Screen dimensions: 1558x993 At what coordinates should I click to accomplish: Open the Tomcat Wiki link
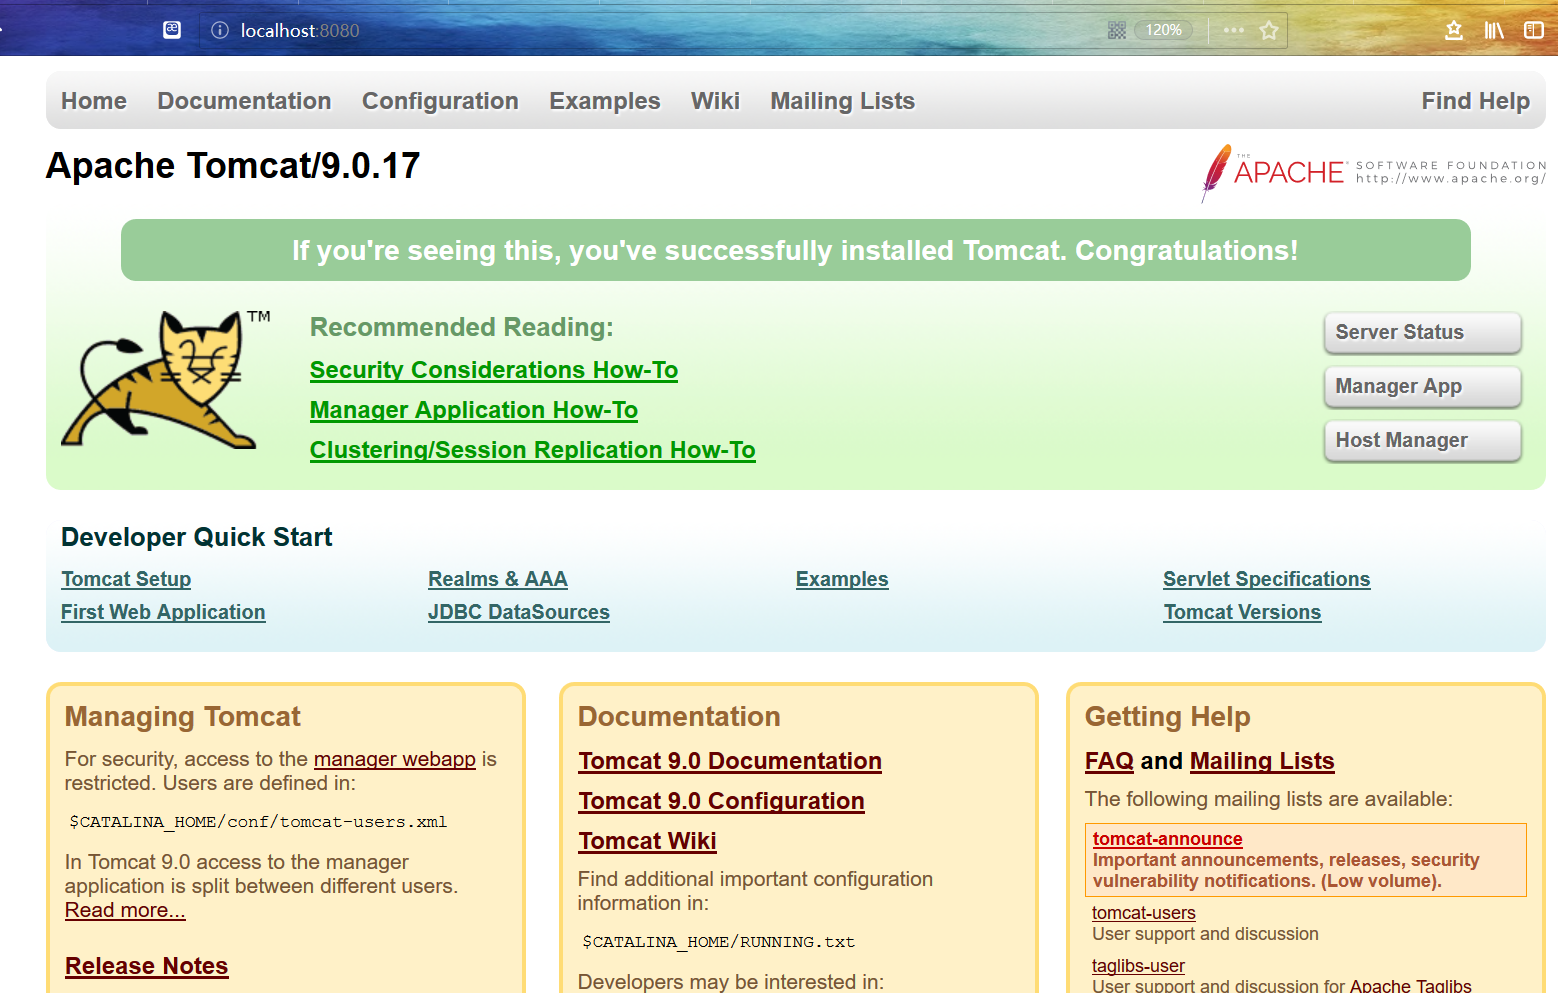(647, 841)
